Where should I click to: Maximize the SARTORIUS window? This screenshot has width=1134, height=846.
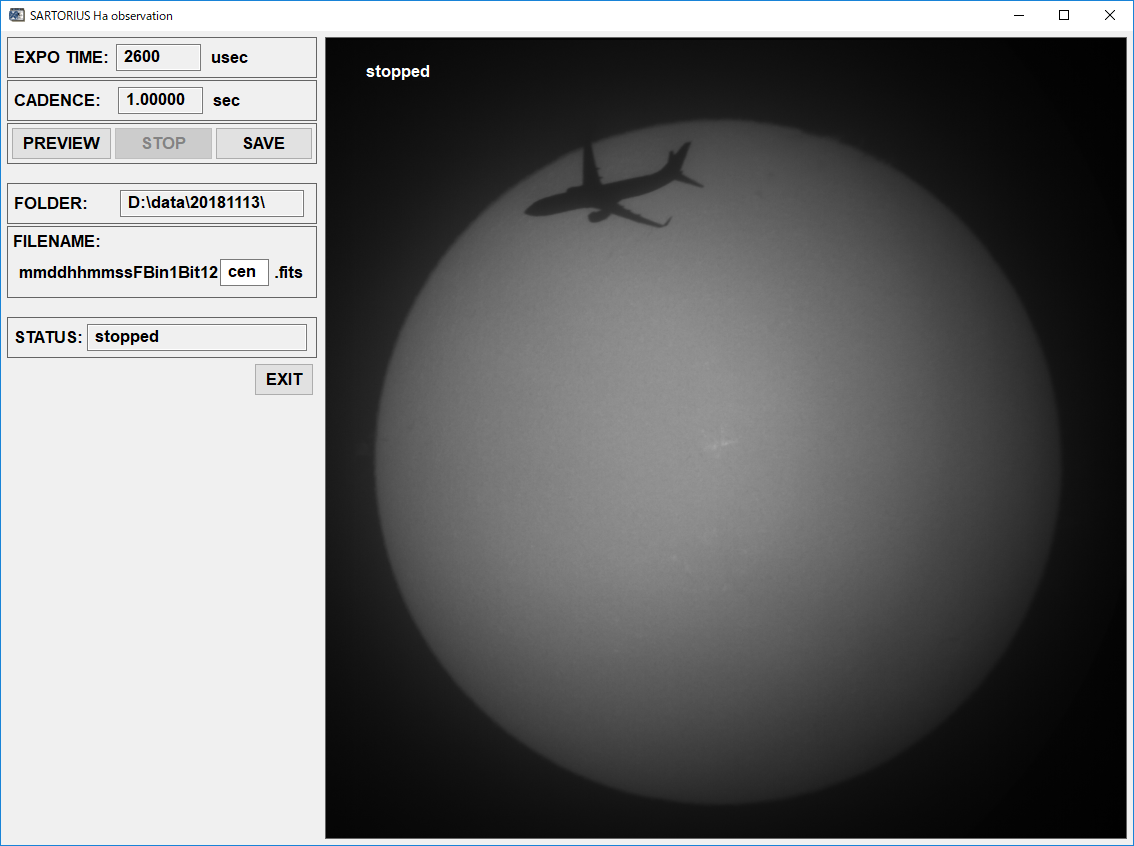click(x=1064, y=15)
